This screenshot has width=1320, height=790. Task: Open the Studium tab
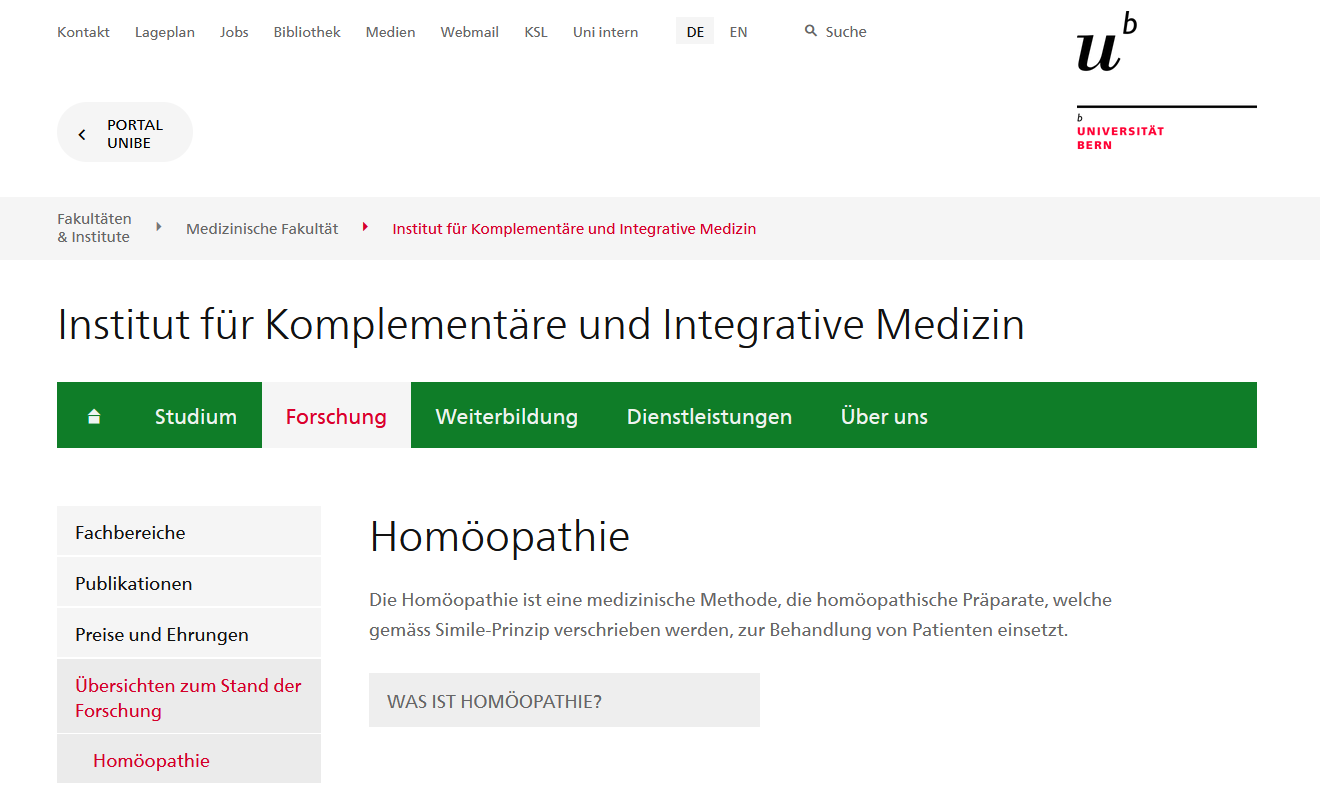tap(196, 416)
